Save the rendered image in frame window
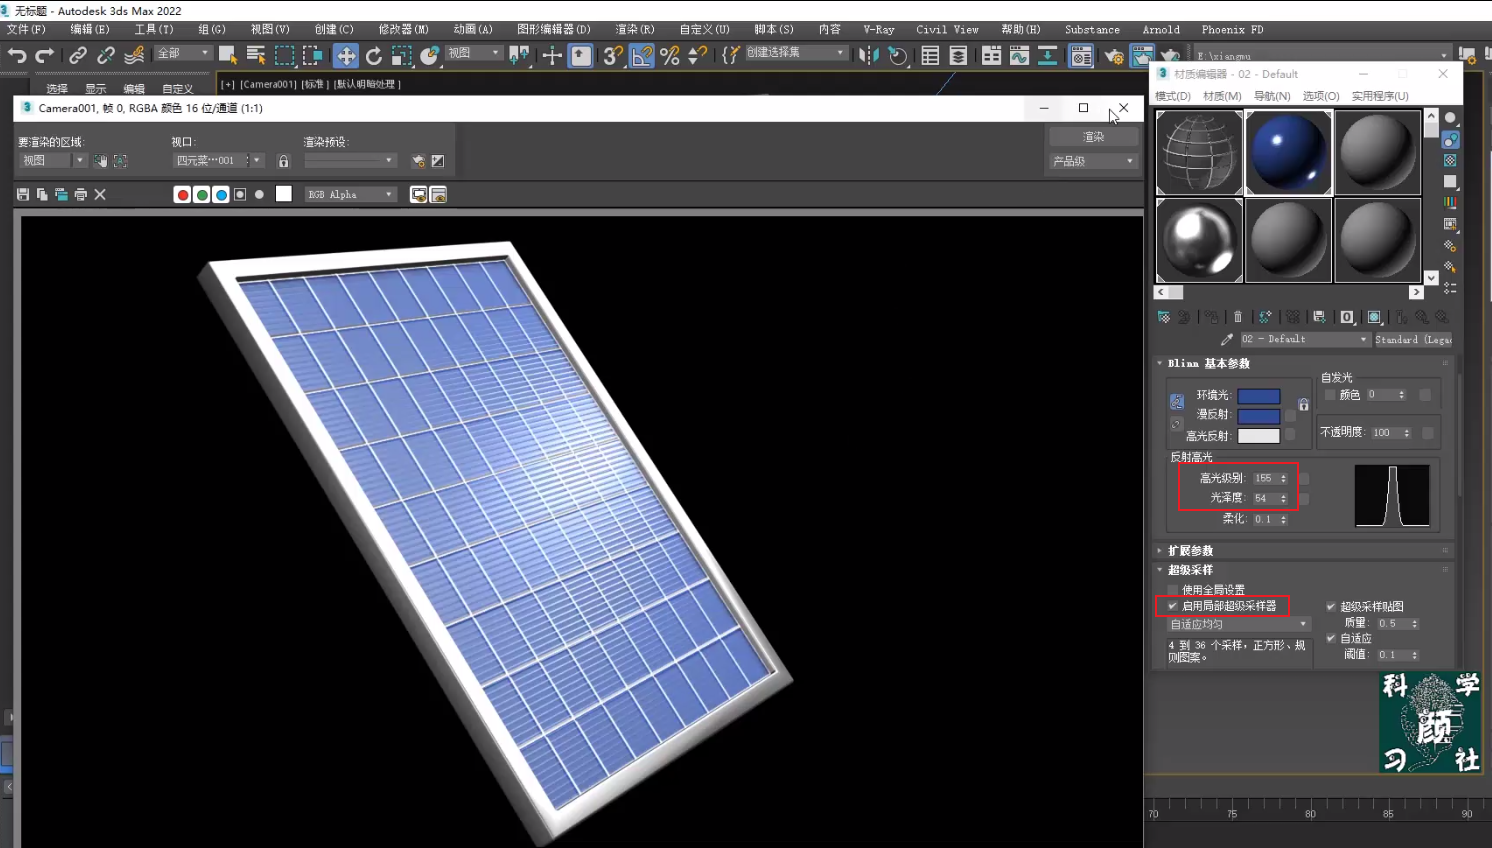Image resolution: width=1492 pixels, height=848 pixels. click(23, 195)
